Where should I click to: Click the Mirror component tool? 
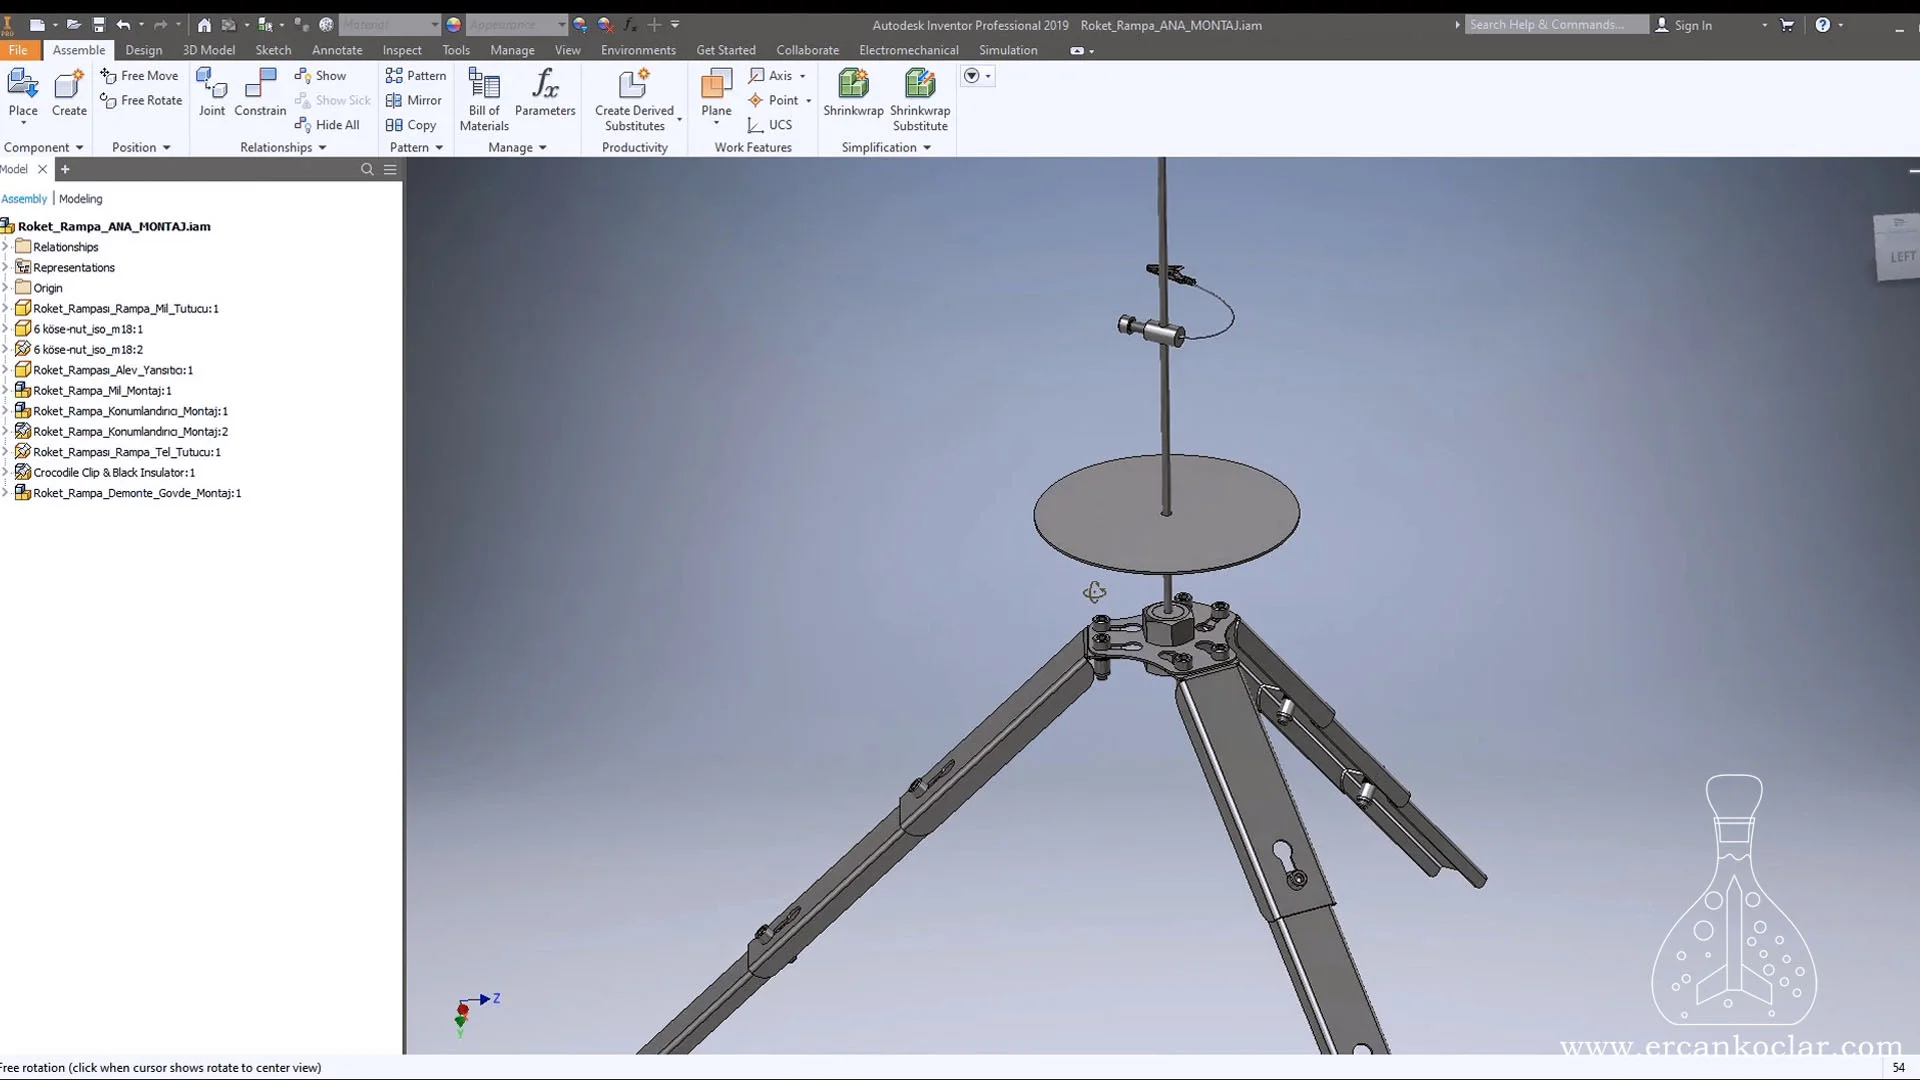click(413, 100)
